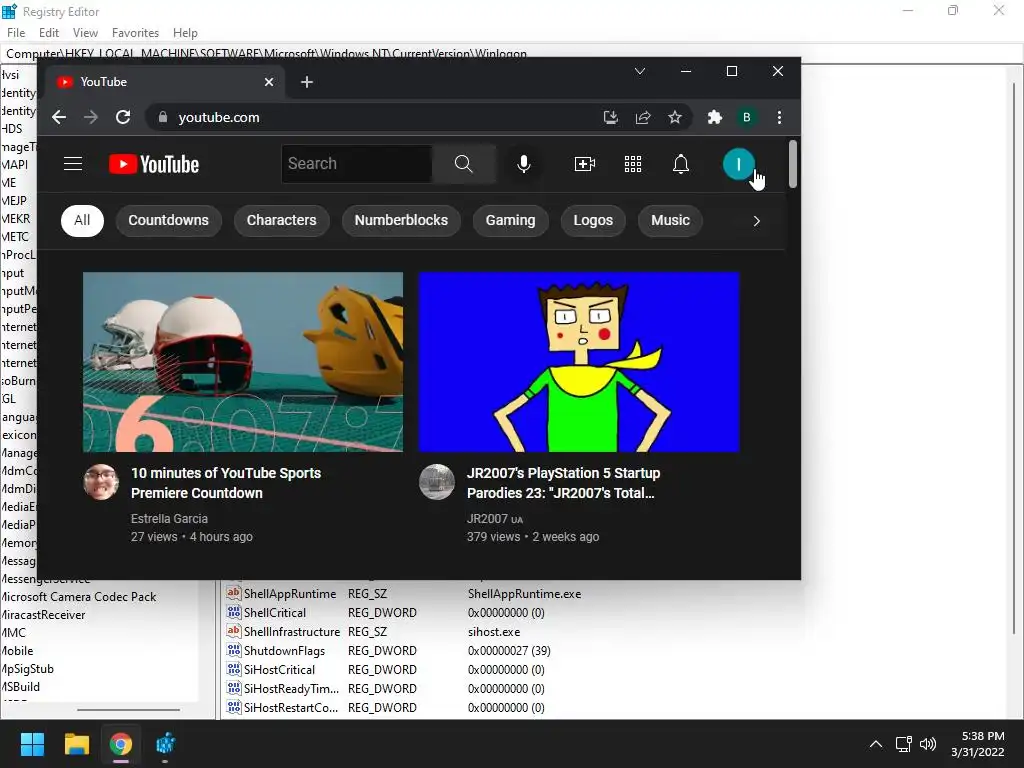Click the share page icon
The image size is (1024, 768).
tap(643, 117)
